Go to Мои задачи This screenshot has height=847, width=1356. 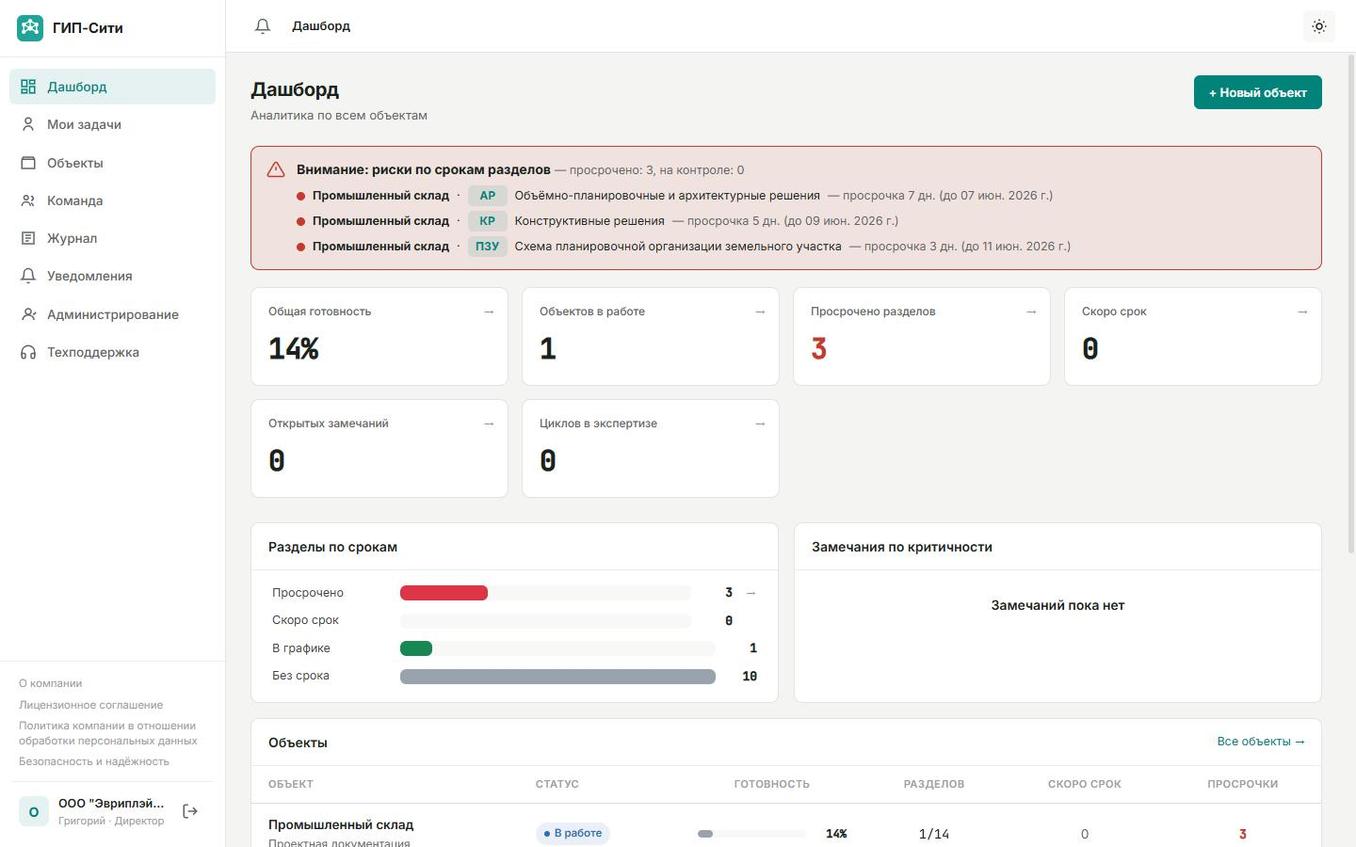(x=112, y=125)
